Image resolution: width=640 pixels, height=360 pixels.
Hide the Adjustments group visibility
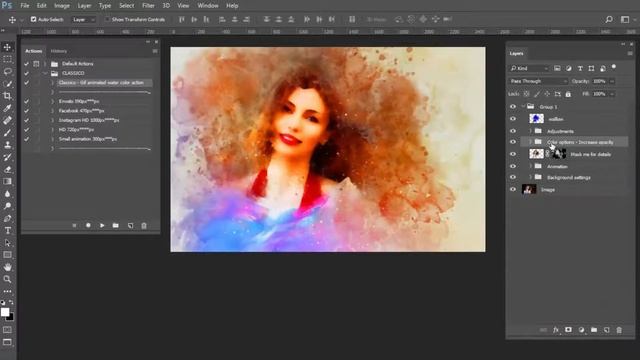(x=513, y=131)
